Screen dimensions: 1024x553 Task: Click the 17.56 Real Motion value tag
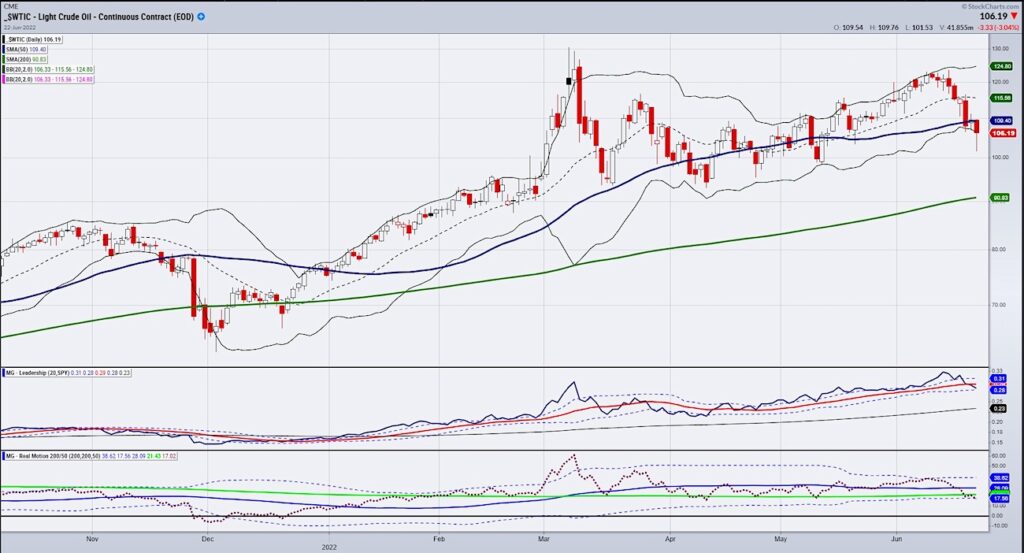(1000, 498)
